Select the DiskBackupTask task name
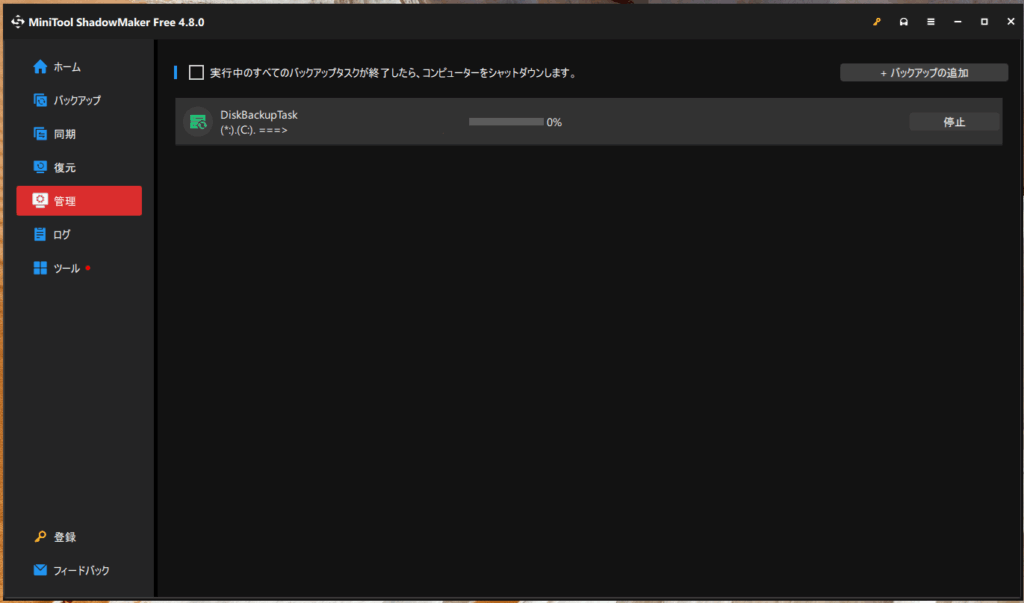This screenshot has height=603, width=1024. (259, 115)
